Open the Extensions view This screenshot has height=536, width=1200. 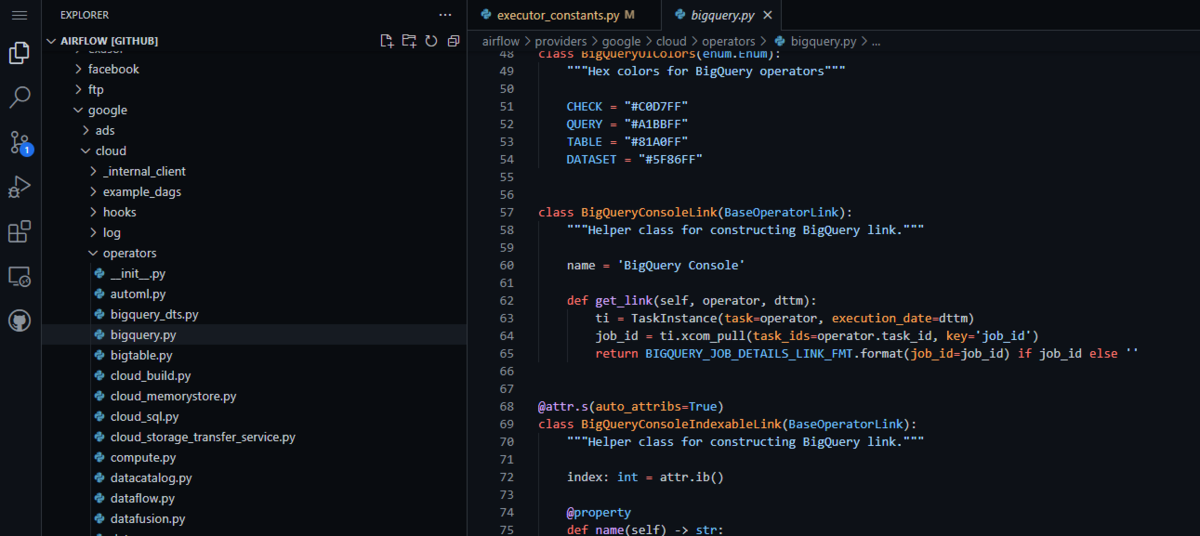[19, 232]
